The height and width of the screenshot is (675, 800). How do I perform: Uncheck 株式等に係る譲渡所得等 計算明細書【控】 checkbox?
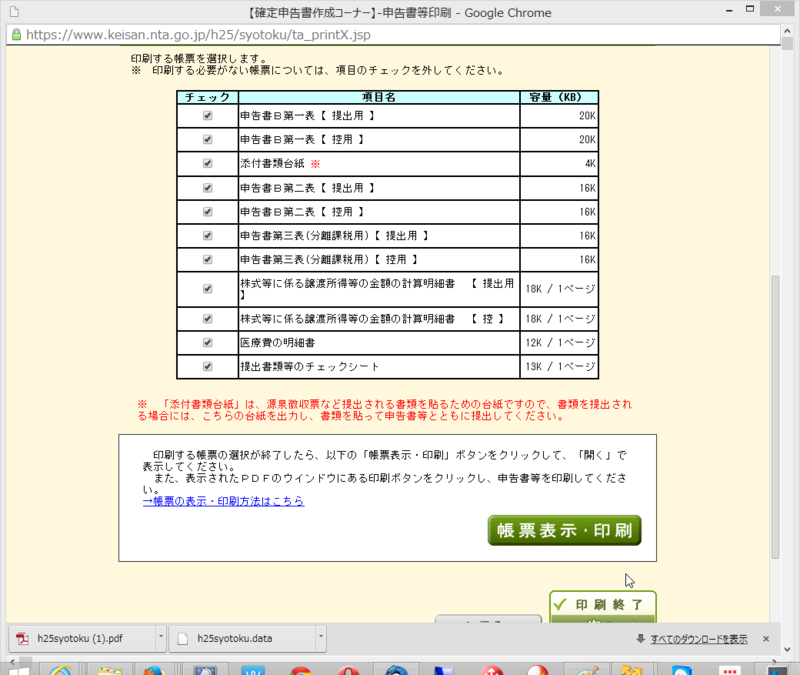tap(207, 319)
